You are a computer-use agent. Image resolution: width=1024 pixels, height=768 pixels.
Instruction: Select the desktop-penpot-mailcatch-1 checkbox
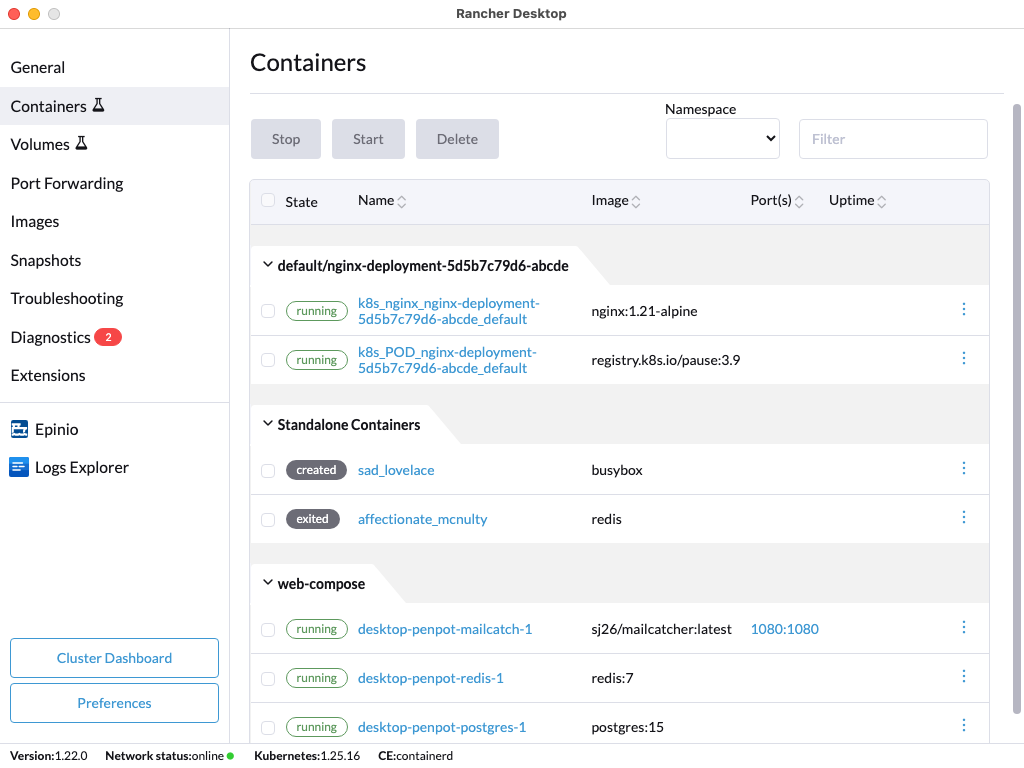pyautogui.click(x=267, y=629)
